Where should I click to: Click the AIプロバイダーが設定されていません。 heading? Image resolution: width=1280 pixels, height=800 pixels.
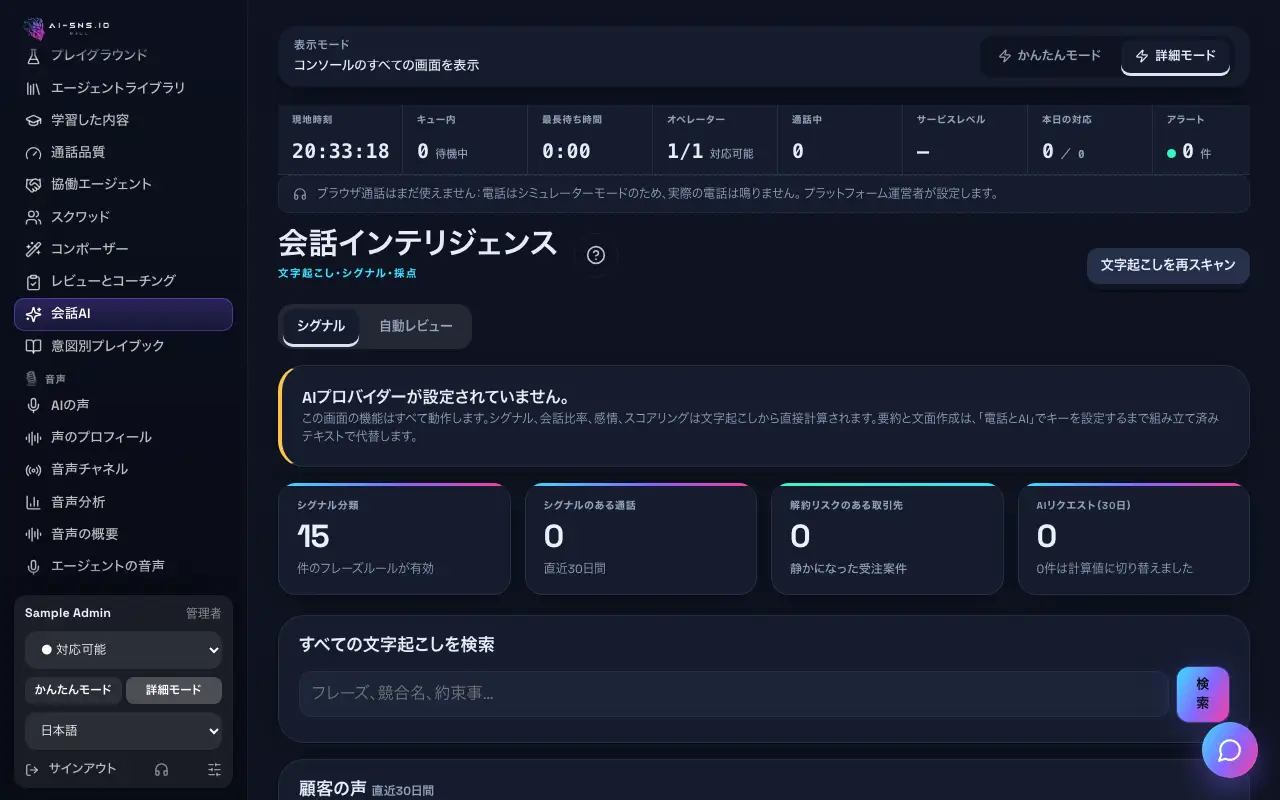pyautogui.click(x=436, y=397)
